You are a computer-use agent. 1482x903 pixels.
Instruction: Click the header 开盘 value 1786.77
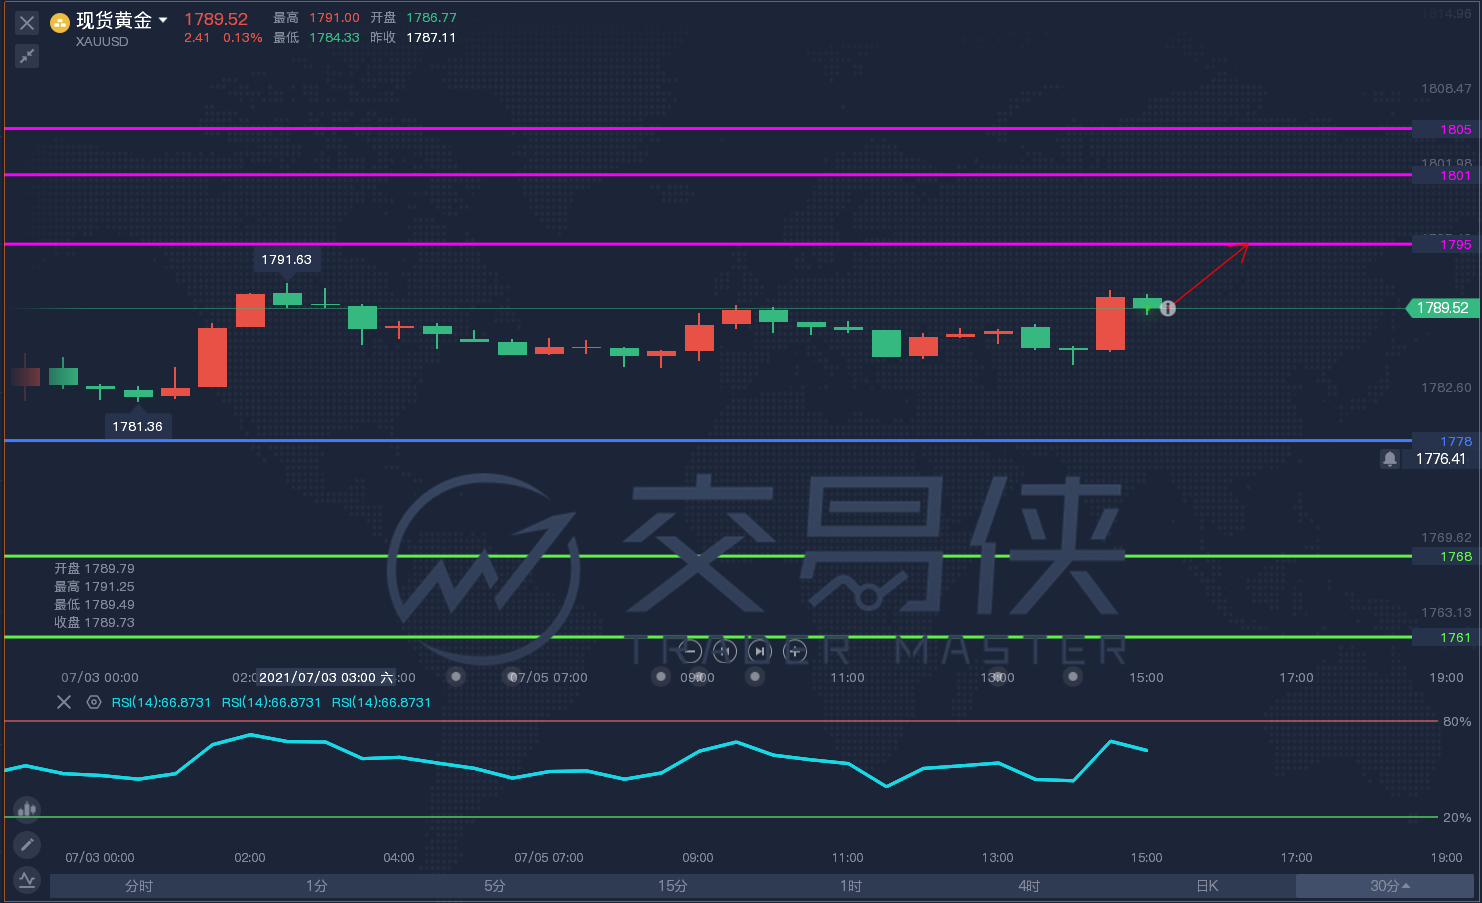tap(431, 18)
